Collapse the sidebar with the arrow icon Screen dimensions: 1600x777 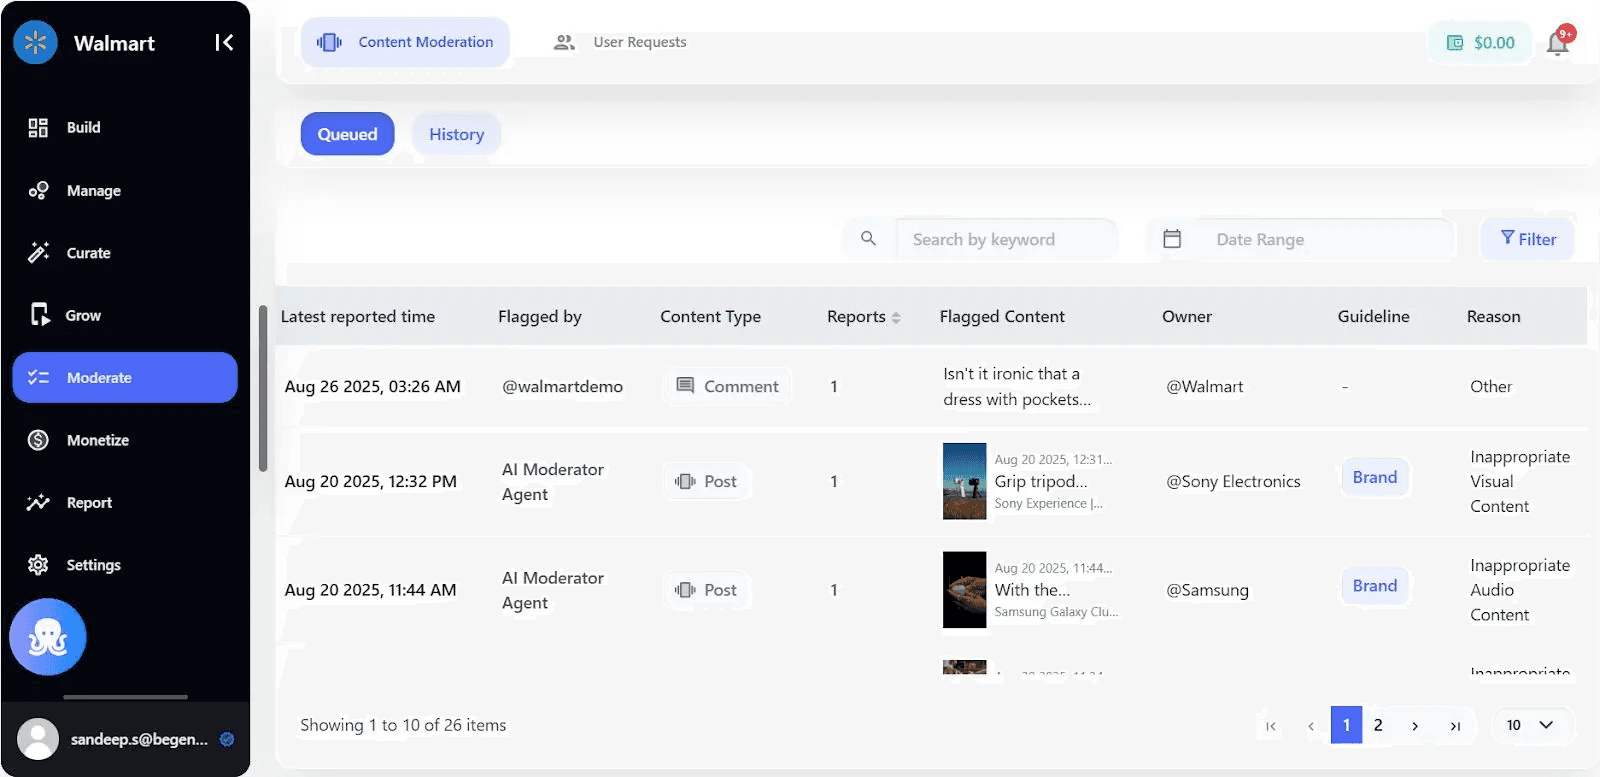tap(224, 43)
